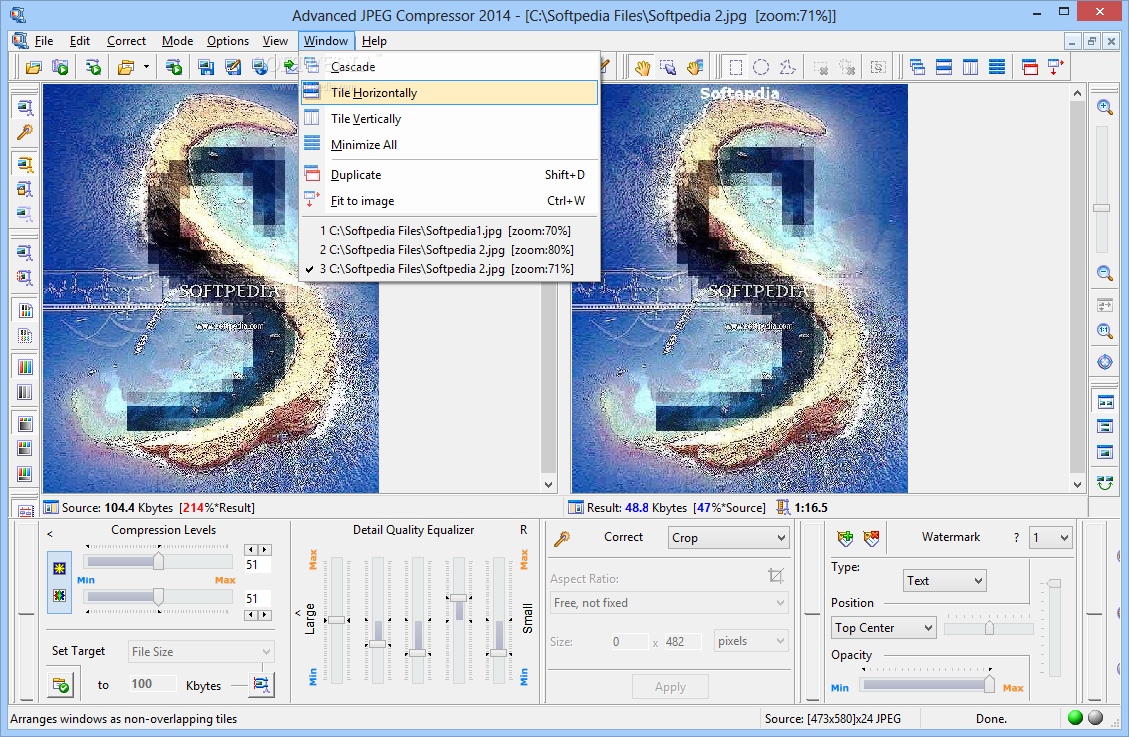Screen dimensions: 1129x737
Task: Click the duplicate window toolbar icon
Action: tap(1030, 68)
